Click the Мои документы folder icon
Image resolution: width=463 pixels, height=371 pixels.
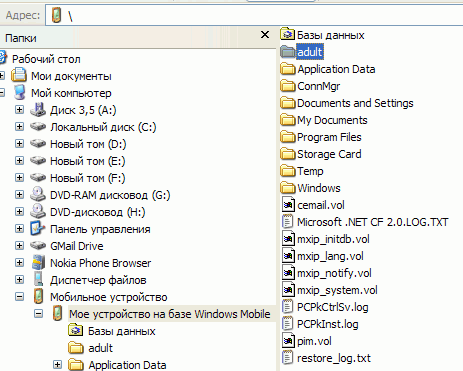pos(19,75)
